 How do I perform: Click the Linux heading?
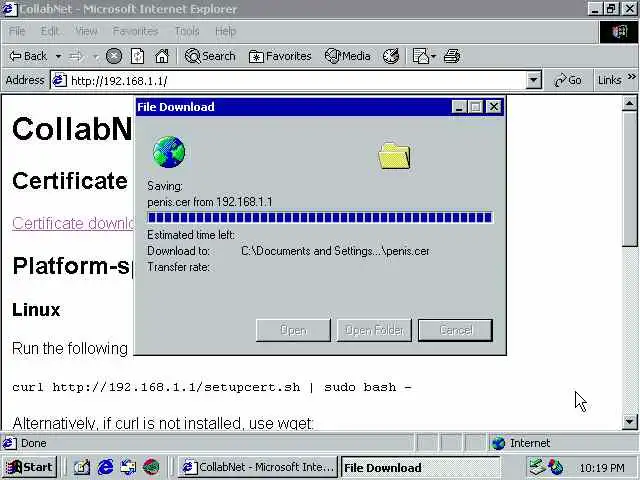[36, 310]
